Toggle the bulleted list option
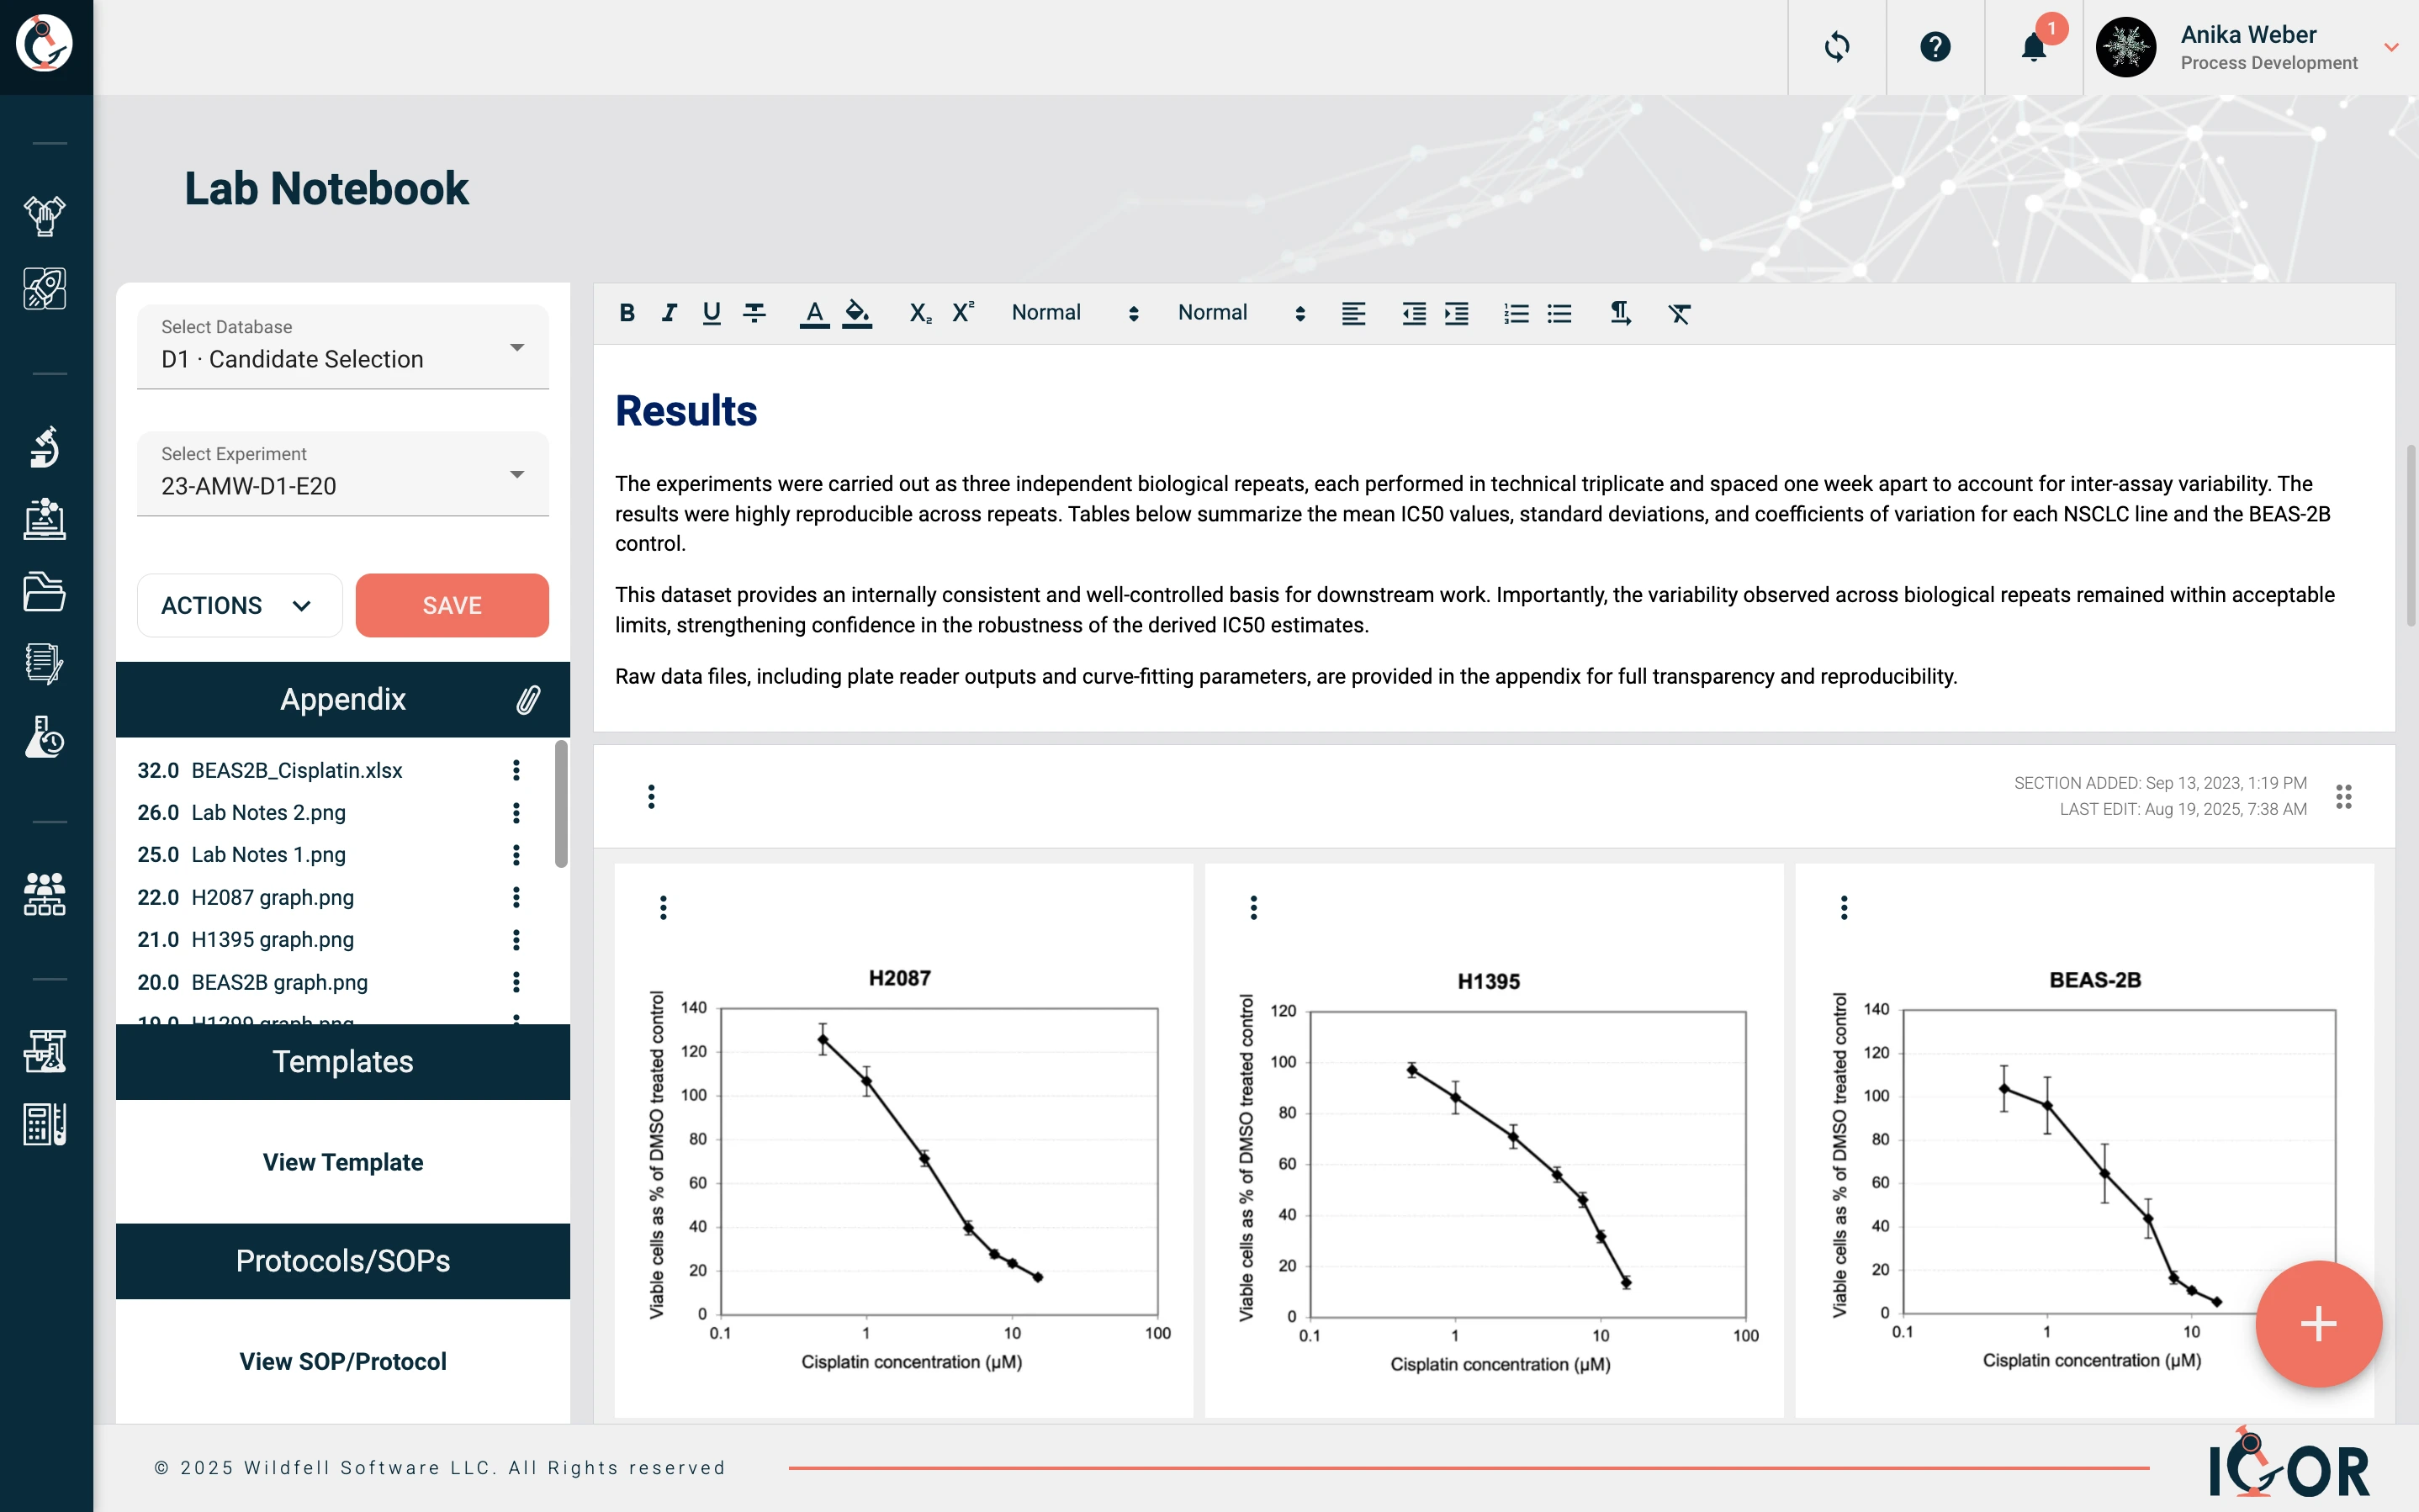The image size is (2419, 1512). (1559, 313)
